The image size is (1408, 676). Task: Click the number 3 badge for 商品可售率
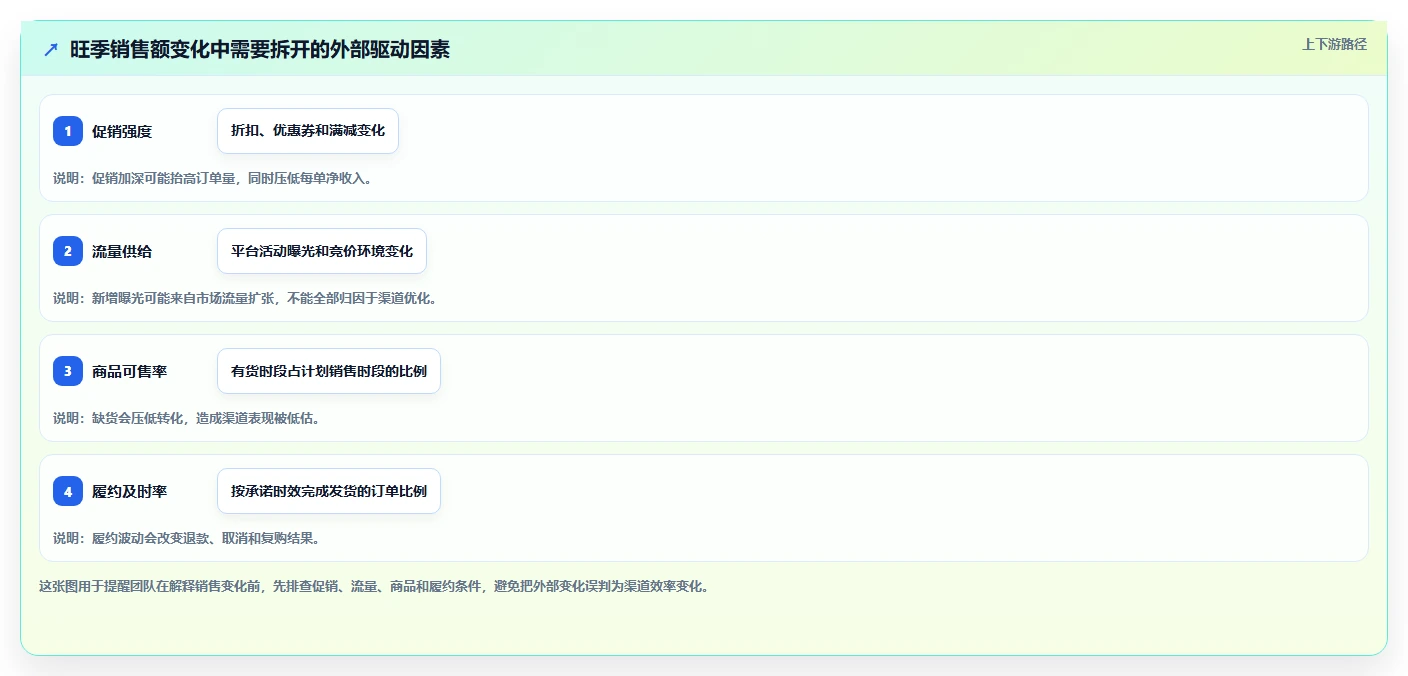(68, 371)
